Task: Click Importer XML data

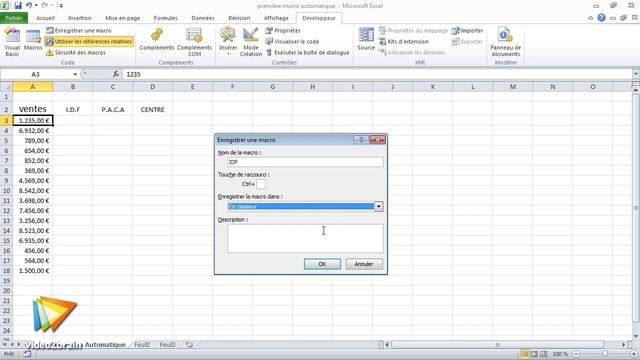Action: click(x=467, y=31)
